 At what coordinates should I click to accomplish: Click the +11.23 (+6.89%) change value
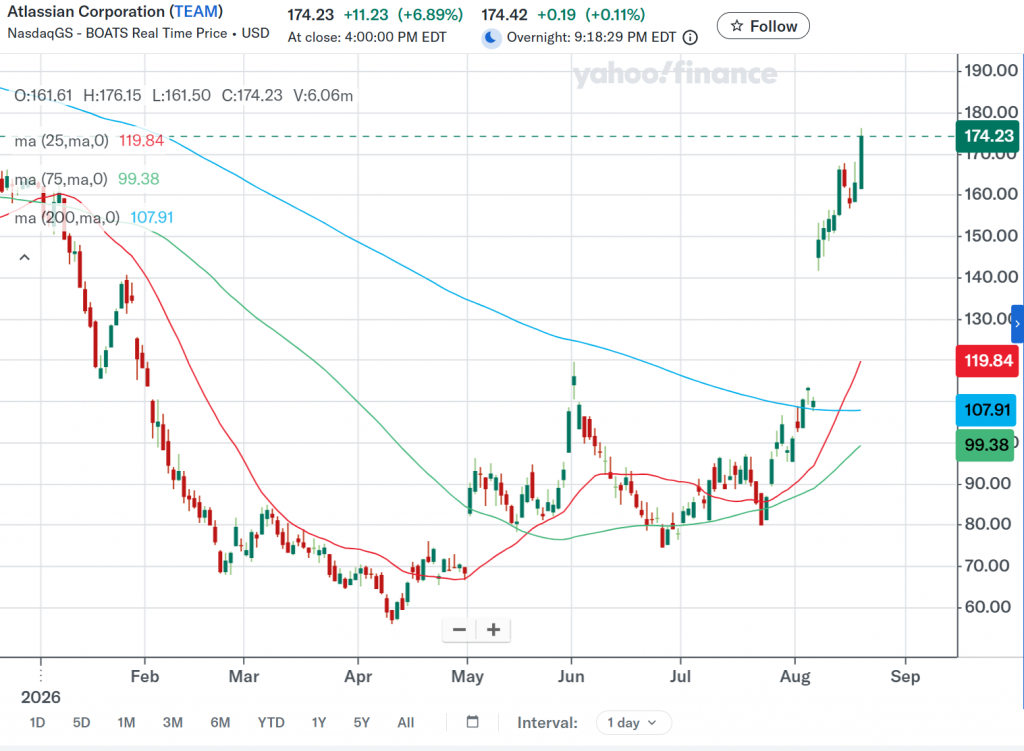tap(404, 14)
